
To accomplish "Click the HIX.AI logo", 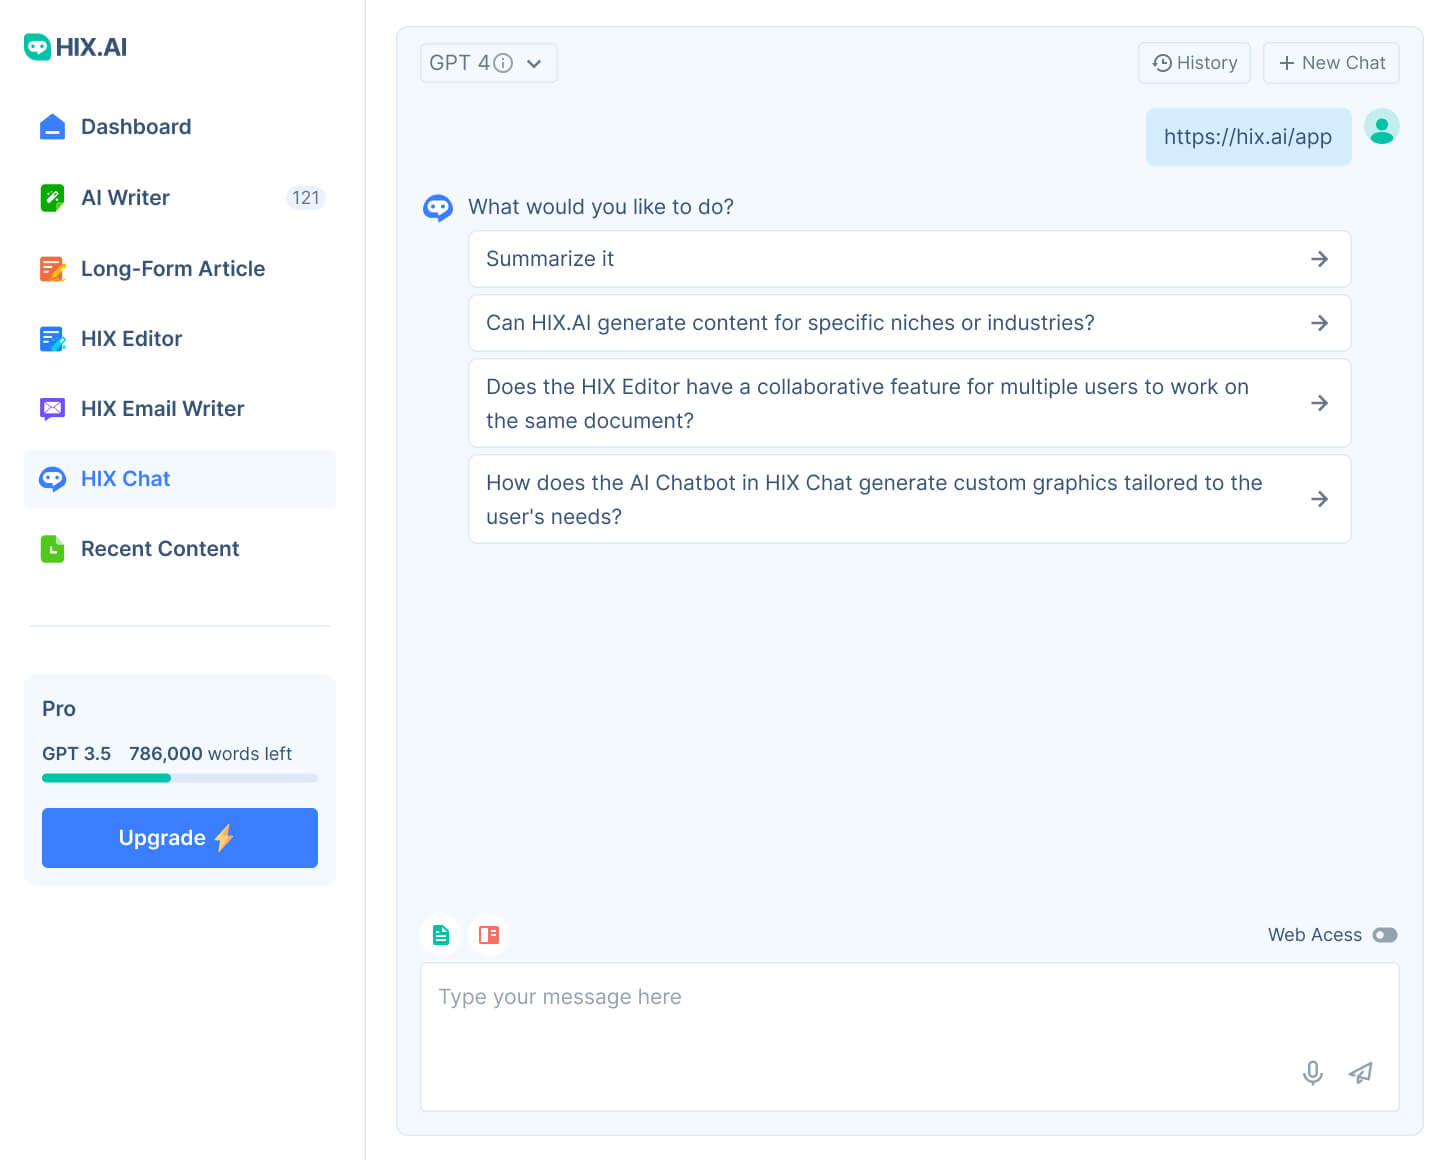I will click(x=76, y=47).
